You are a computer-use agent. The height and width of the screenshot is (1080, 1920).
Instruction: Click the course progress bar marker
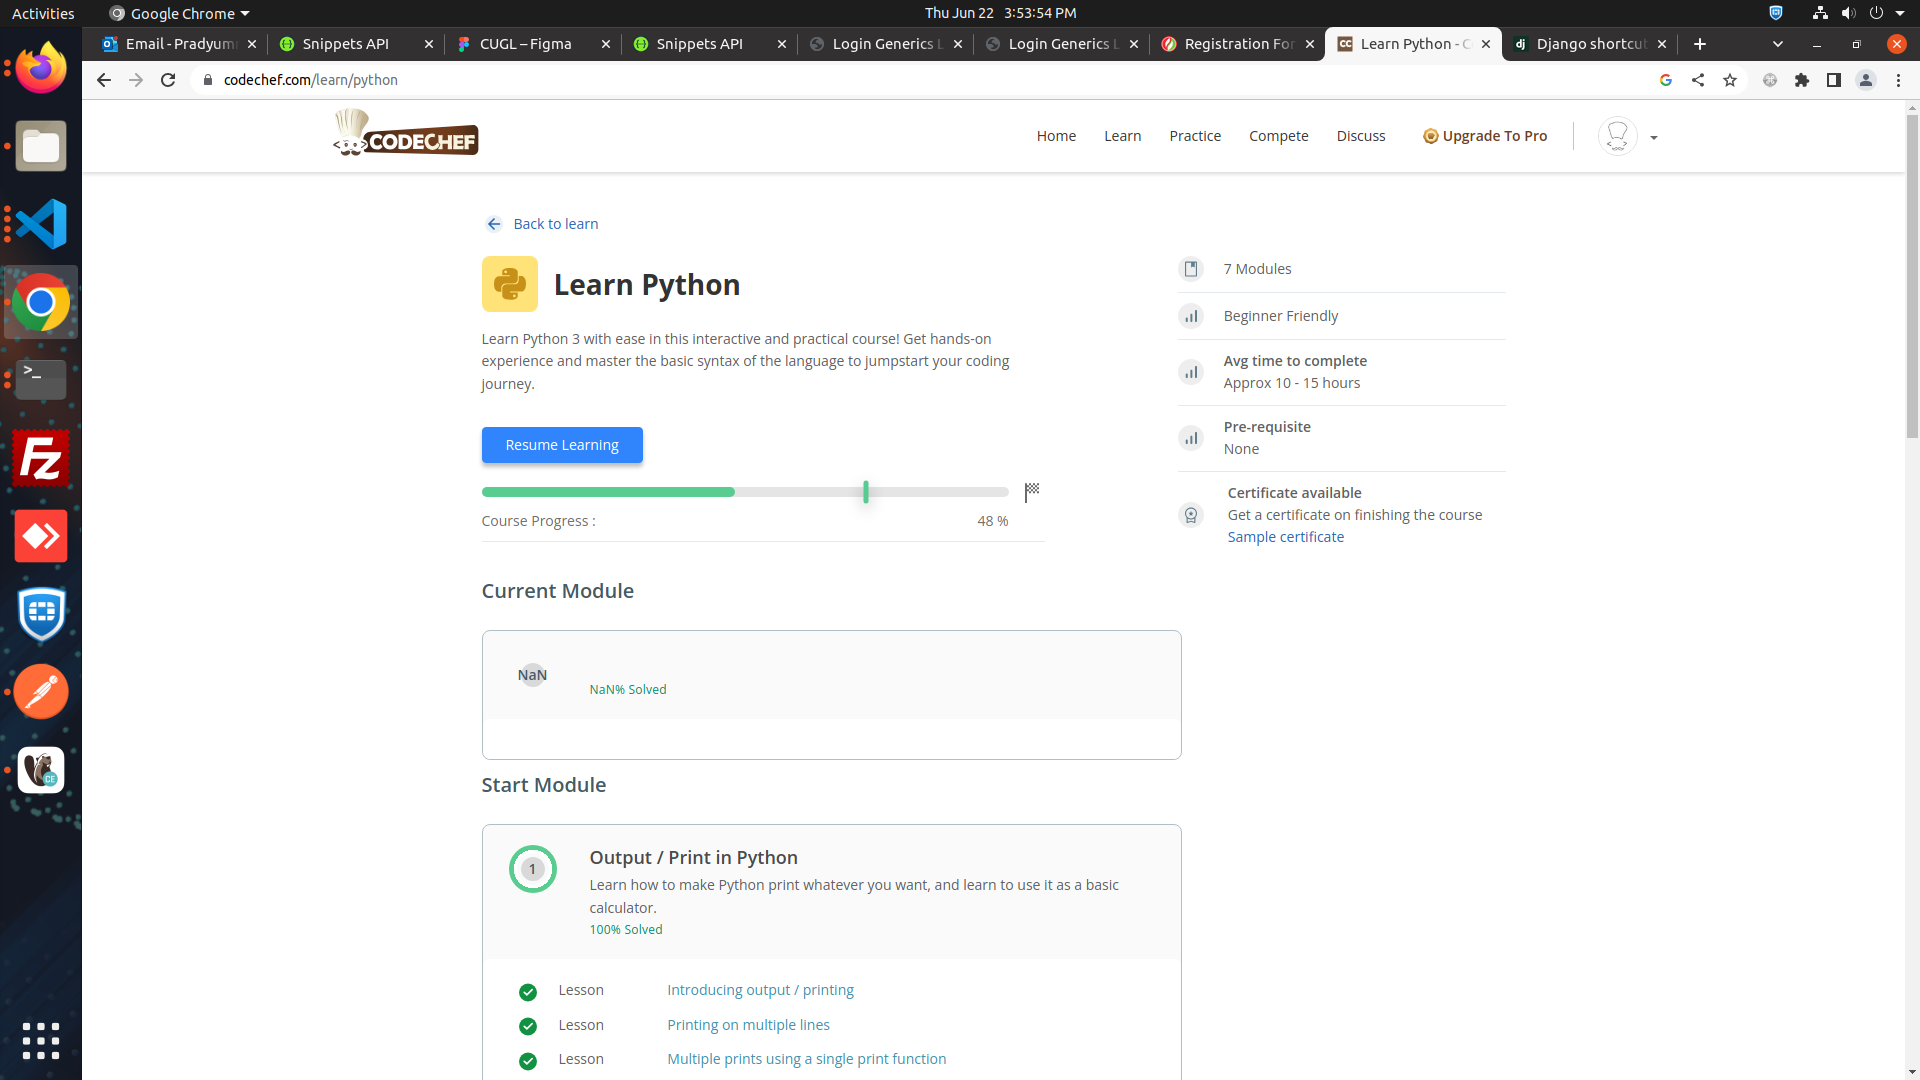coord(866,491)
